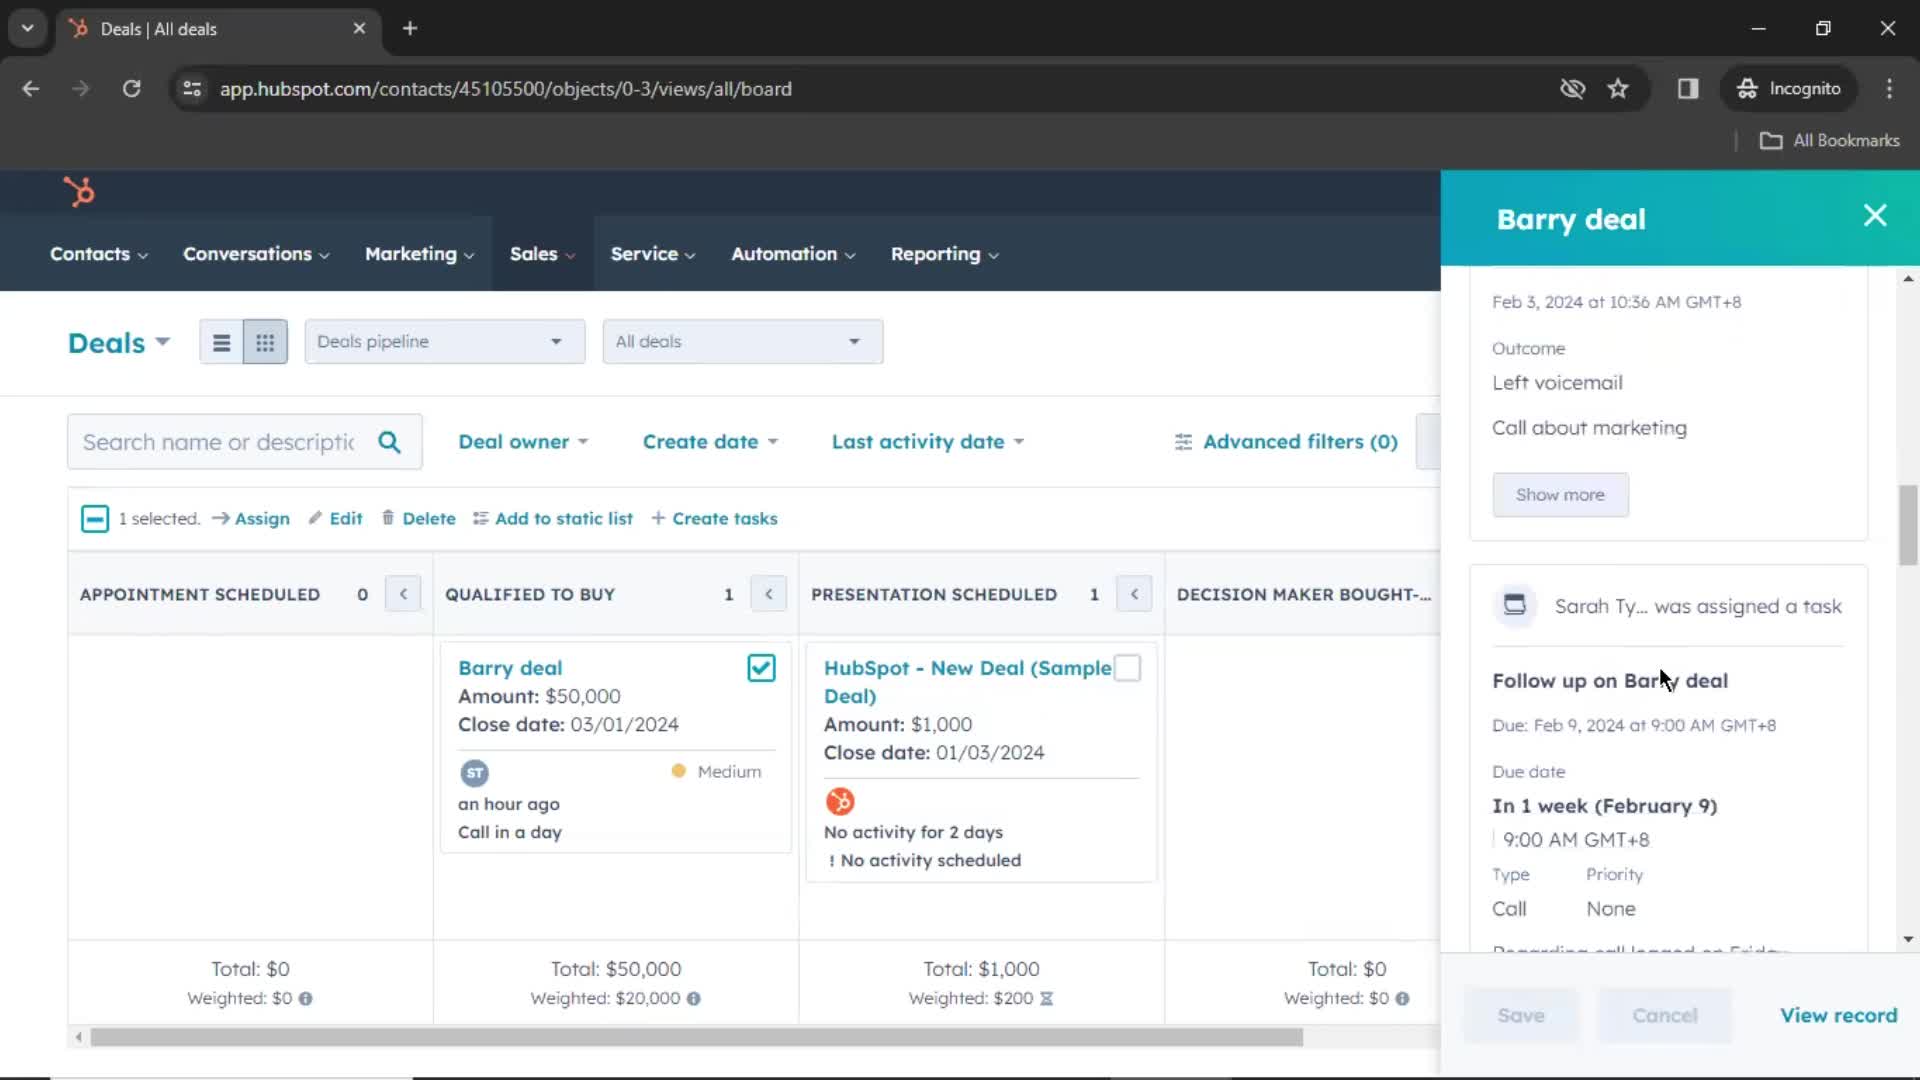Image resolution: width=1920 pixels, height=1080 pixels.
Task: Click the Save button in side panel
Action: pos(1521,1015)
